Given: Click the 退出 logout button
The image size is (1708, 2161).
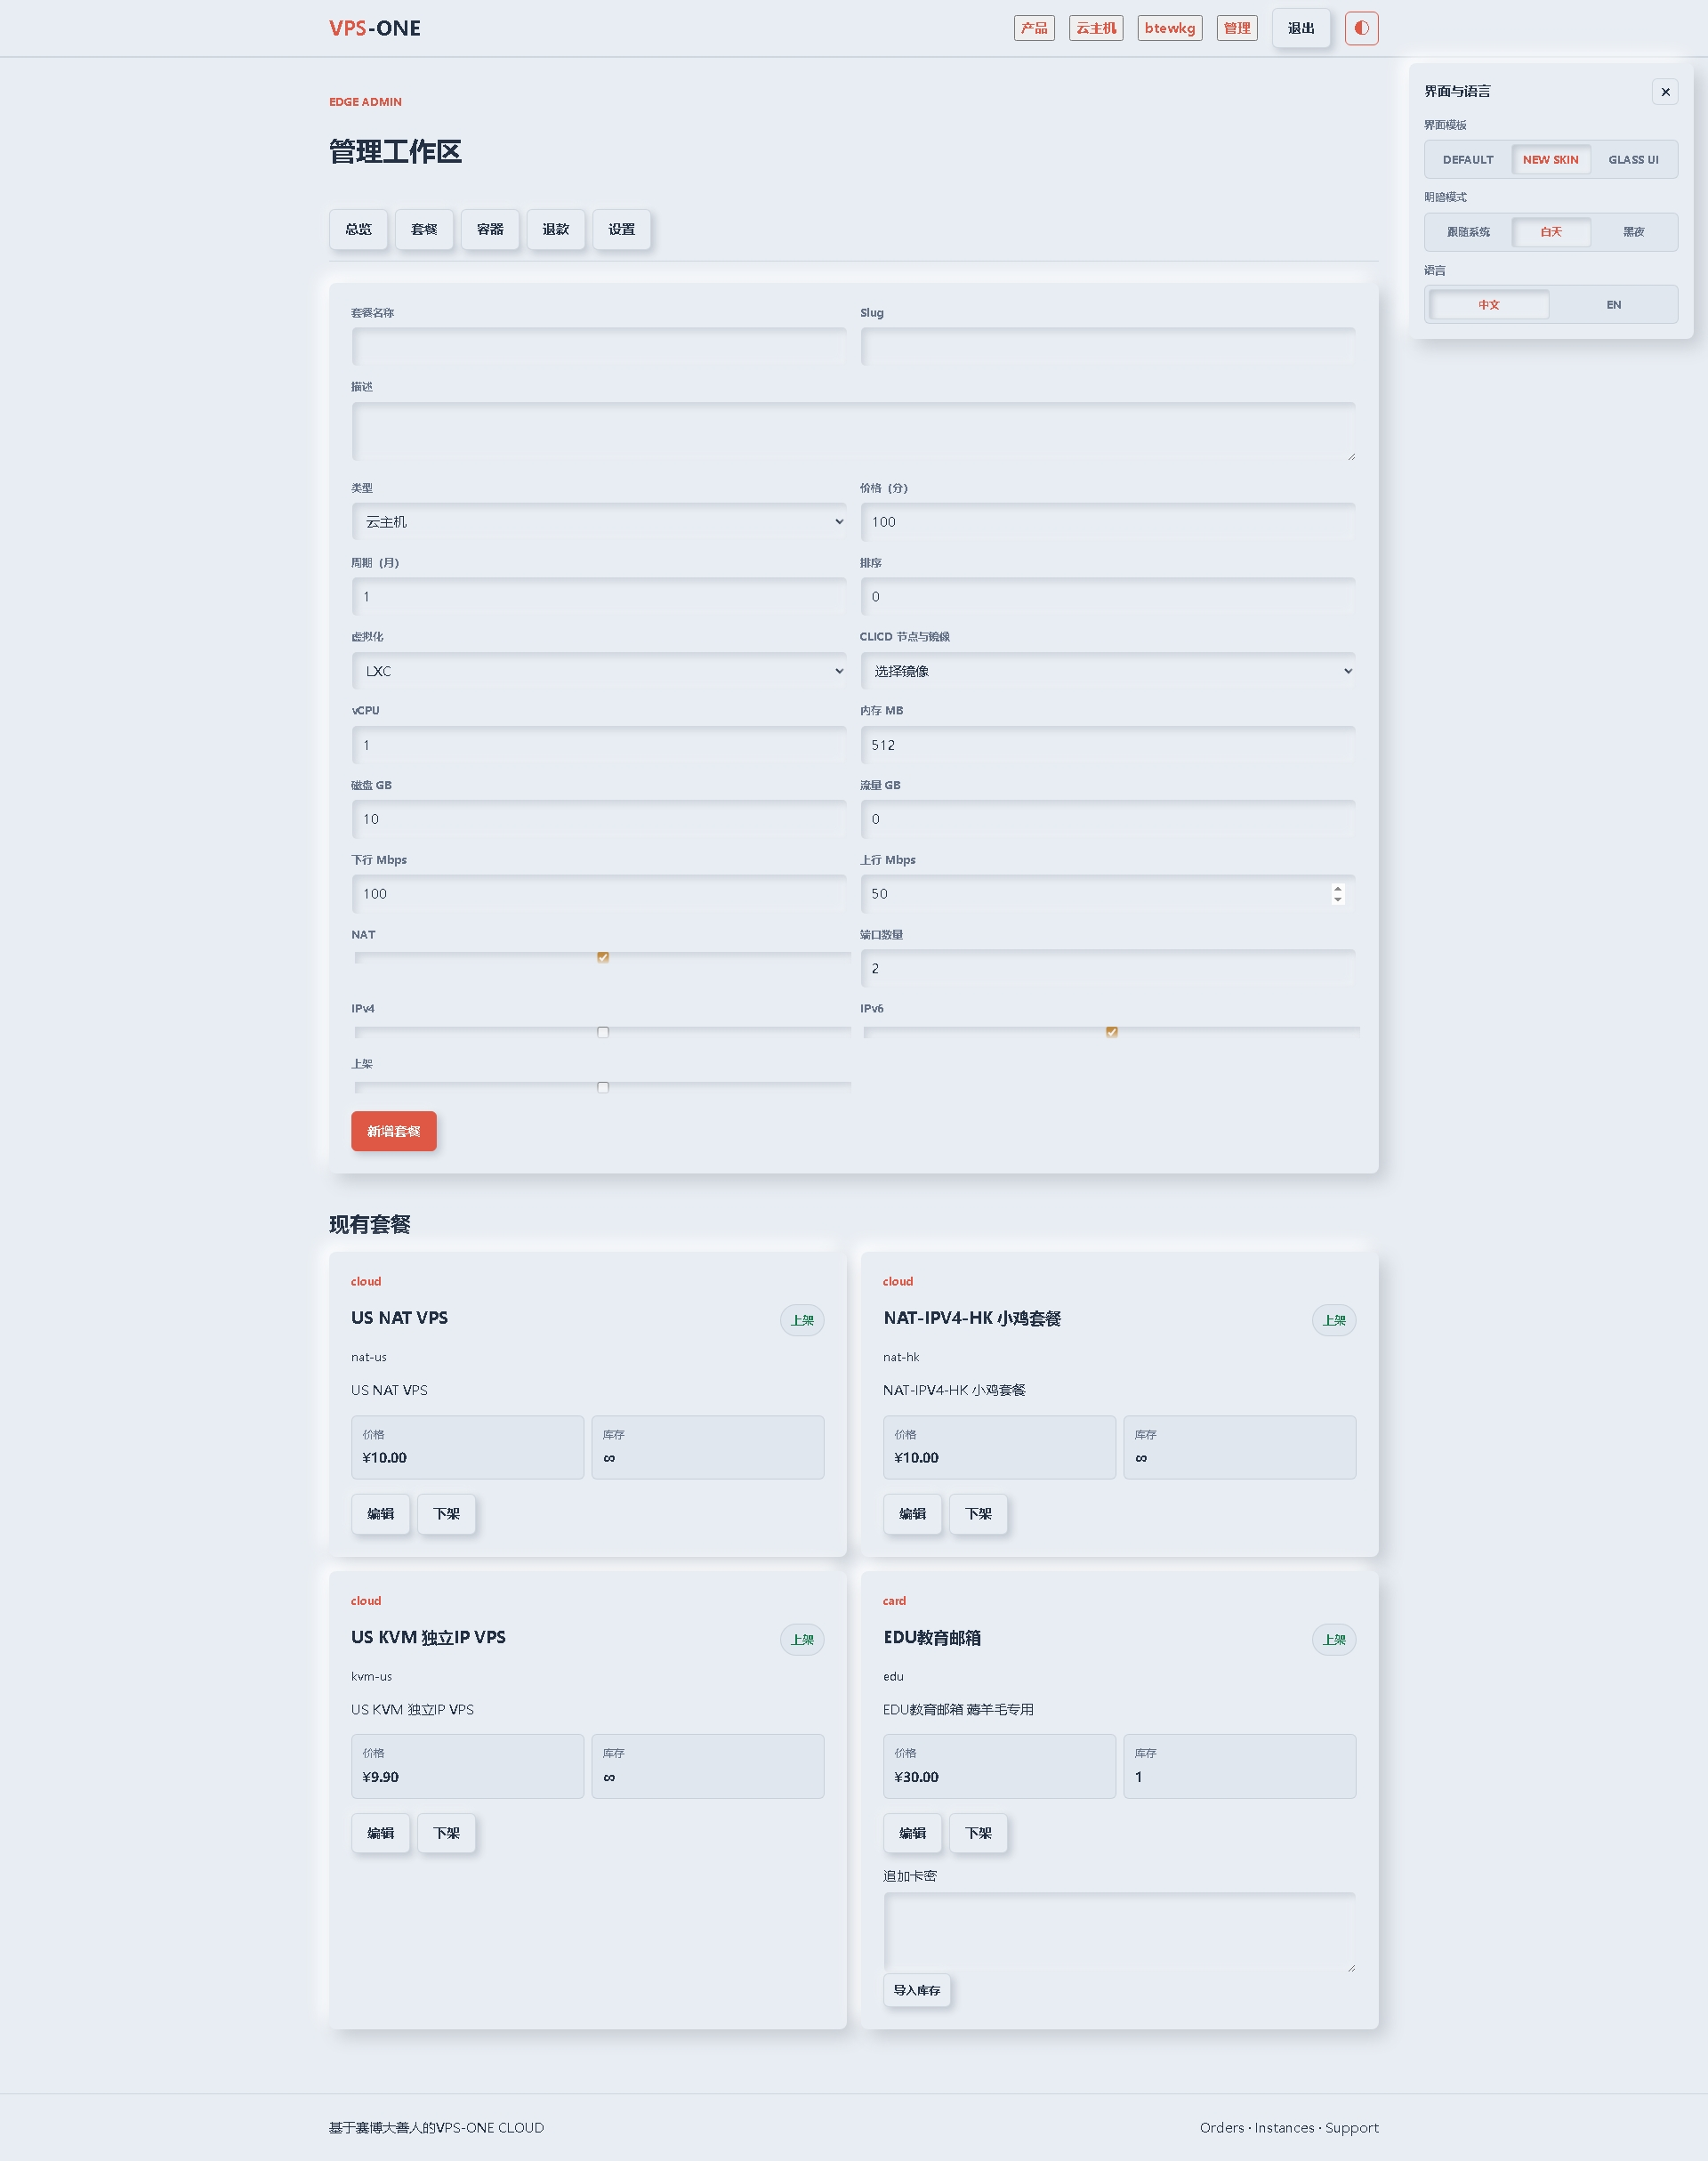Looking at the screenshot, I should click(x=1301, y=28).
